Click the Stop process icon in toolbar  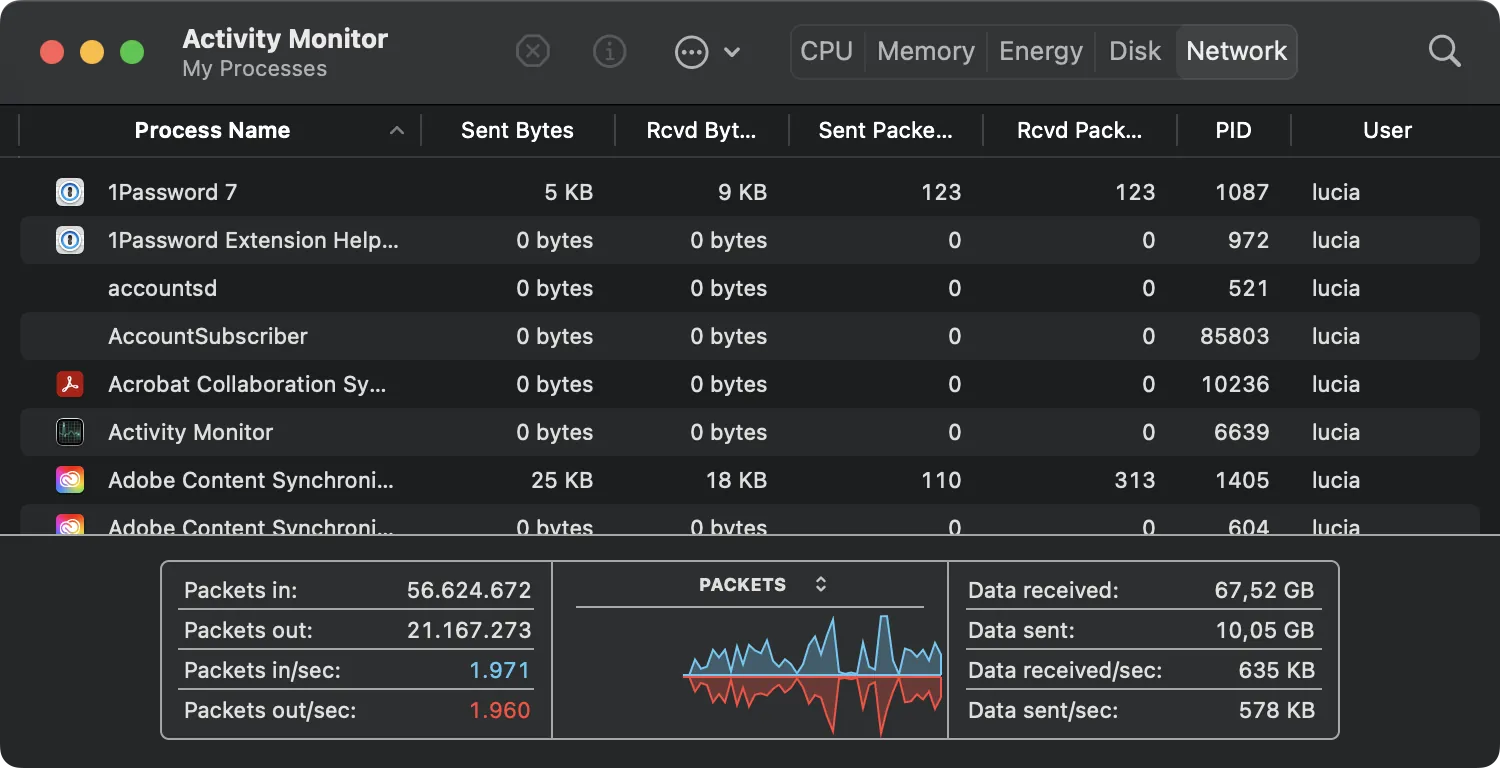tap(533, 51)
